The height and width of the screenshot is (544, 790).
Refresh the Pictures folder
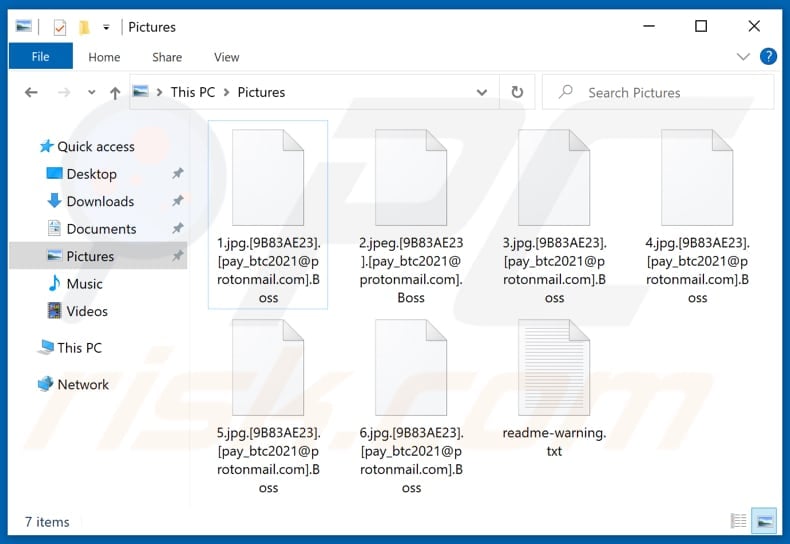(x=517, y=92)
